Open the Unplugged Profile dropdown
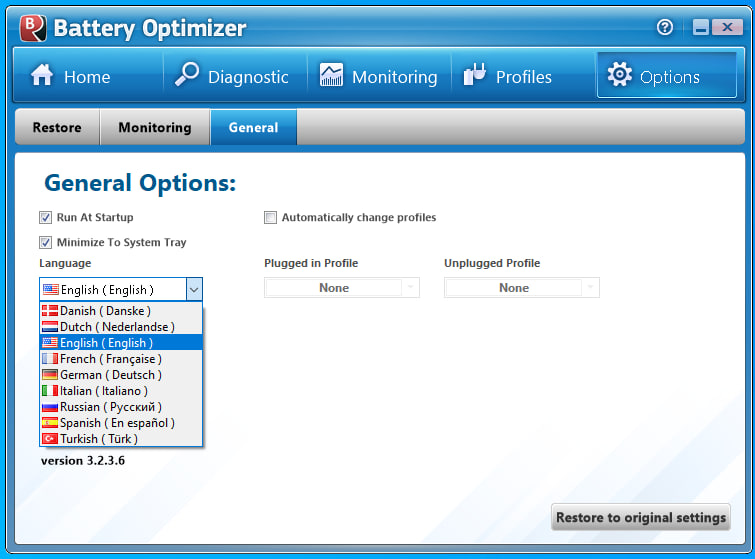The height and width of the screenshot is (559, 755). point(521,287)
